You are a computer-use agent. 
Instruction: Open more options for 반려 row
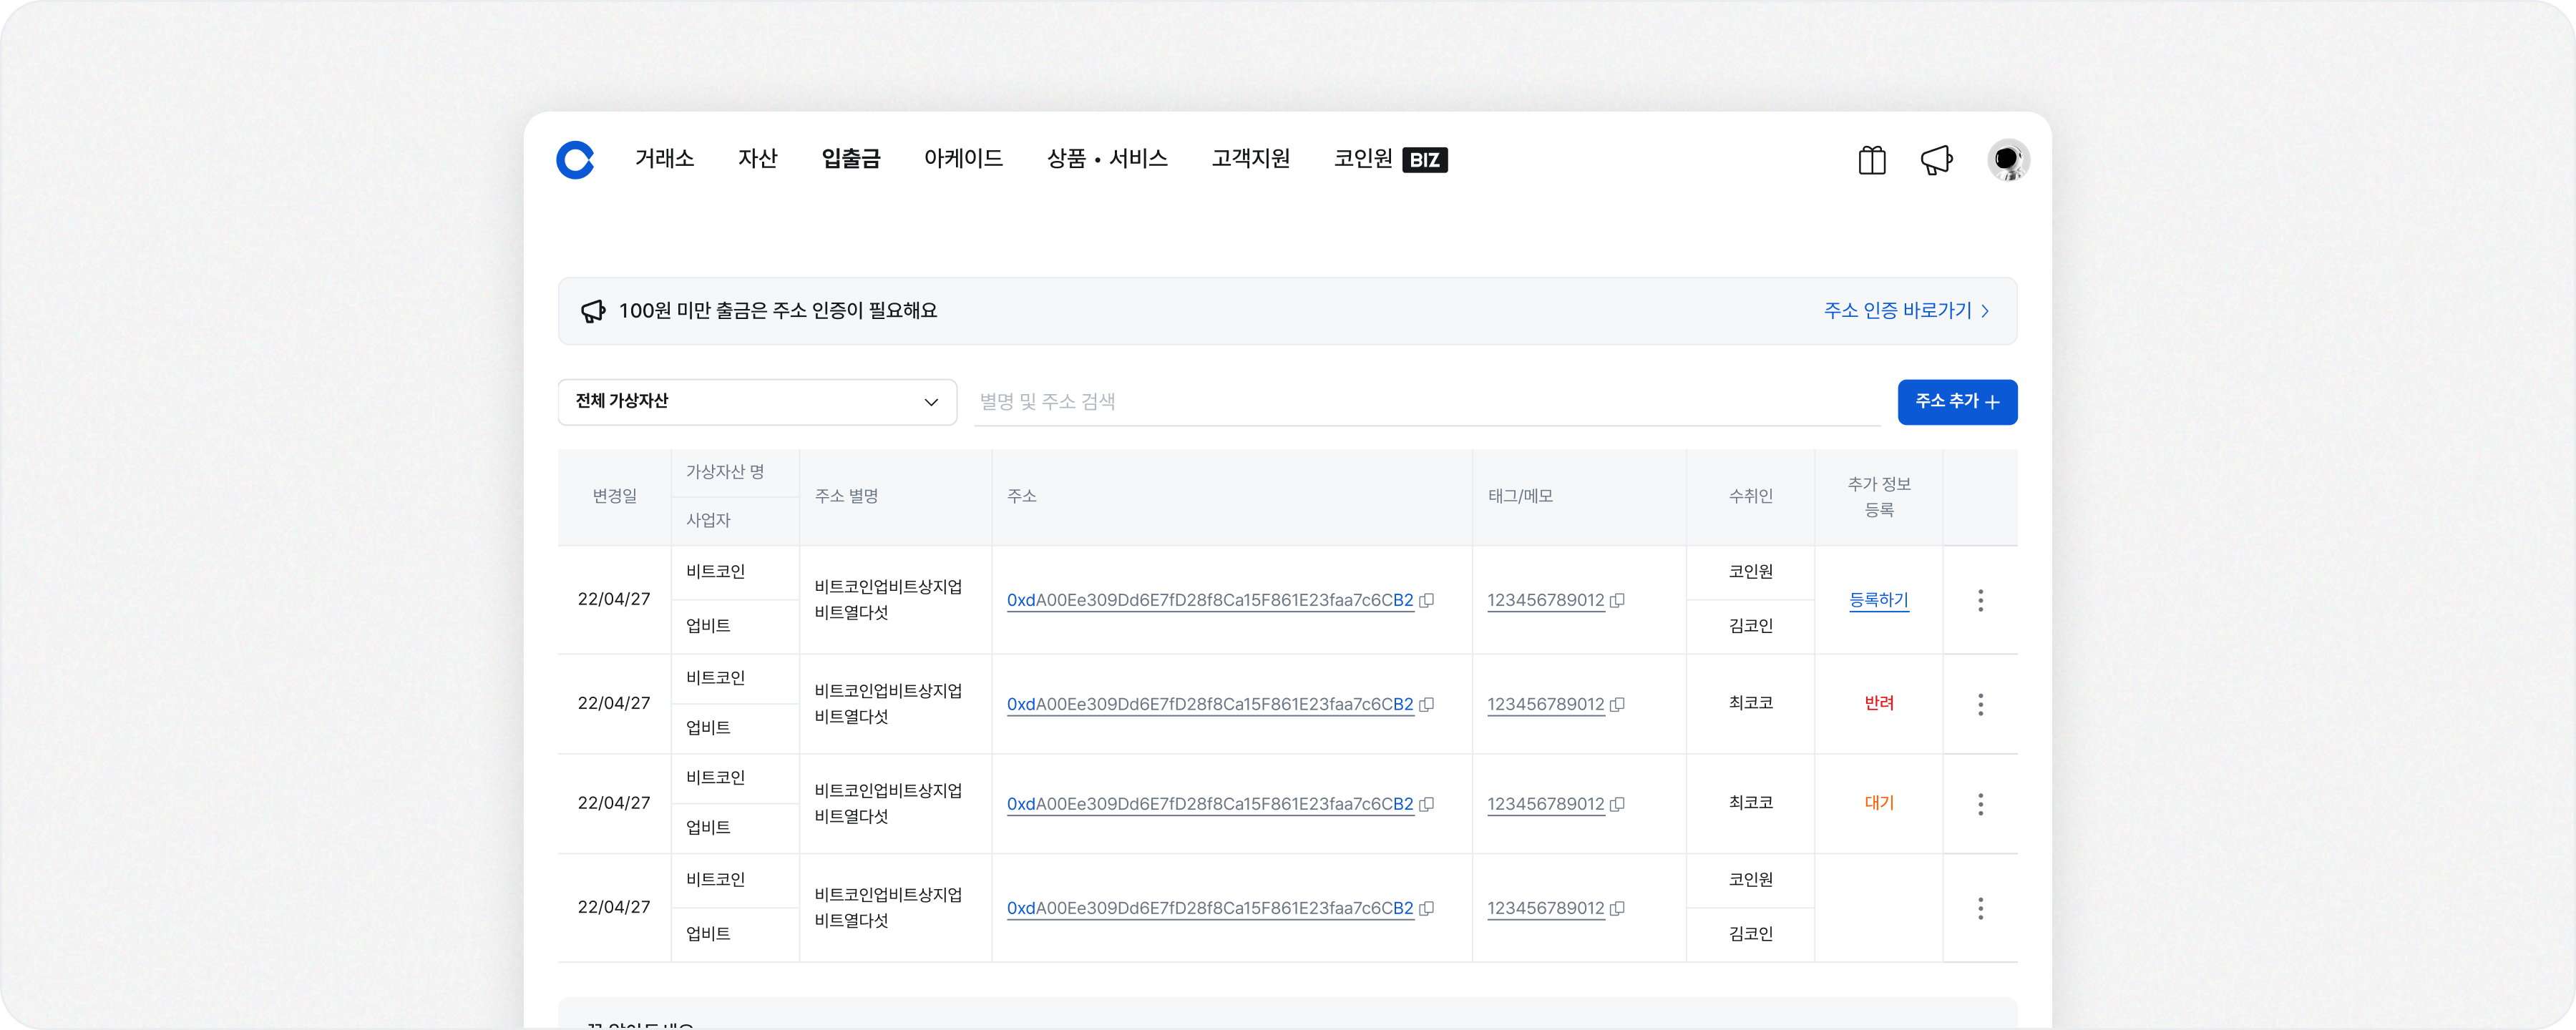[x=1980, y=704]
